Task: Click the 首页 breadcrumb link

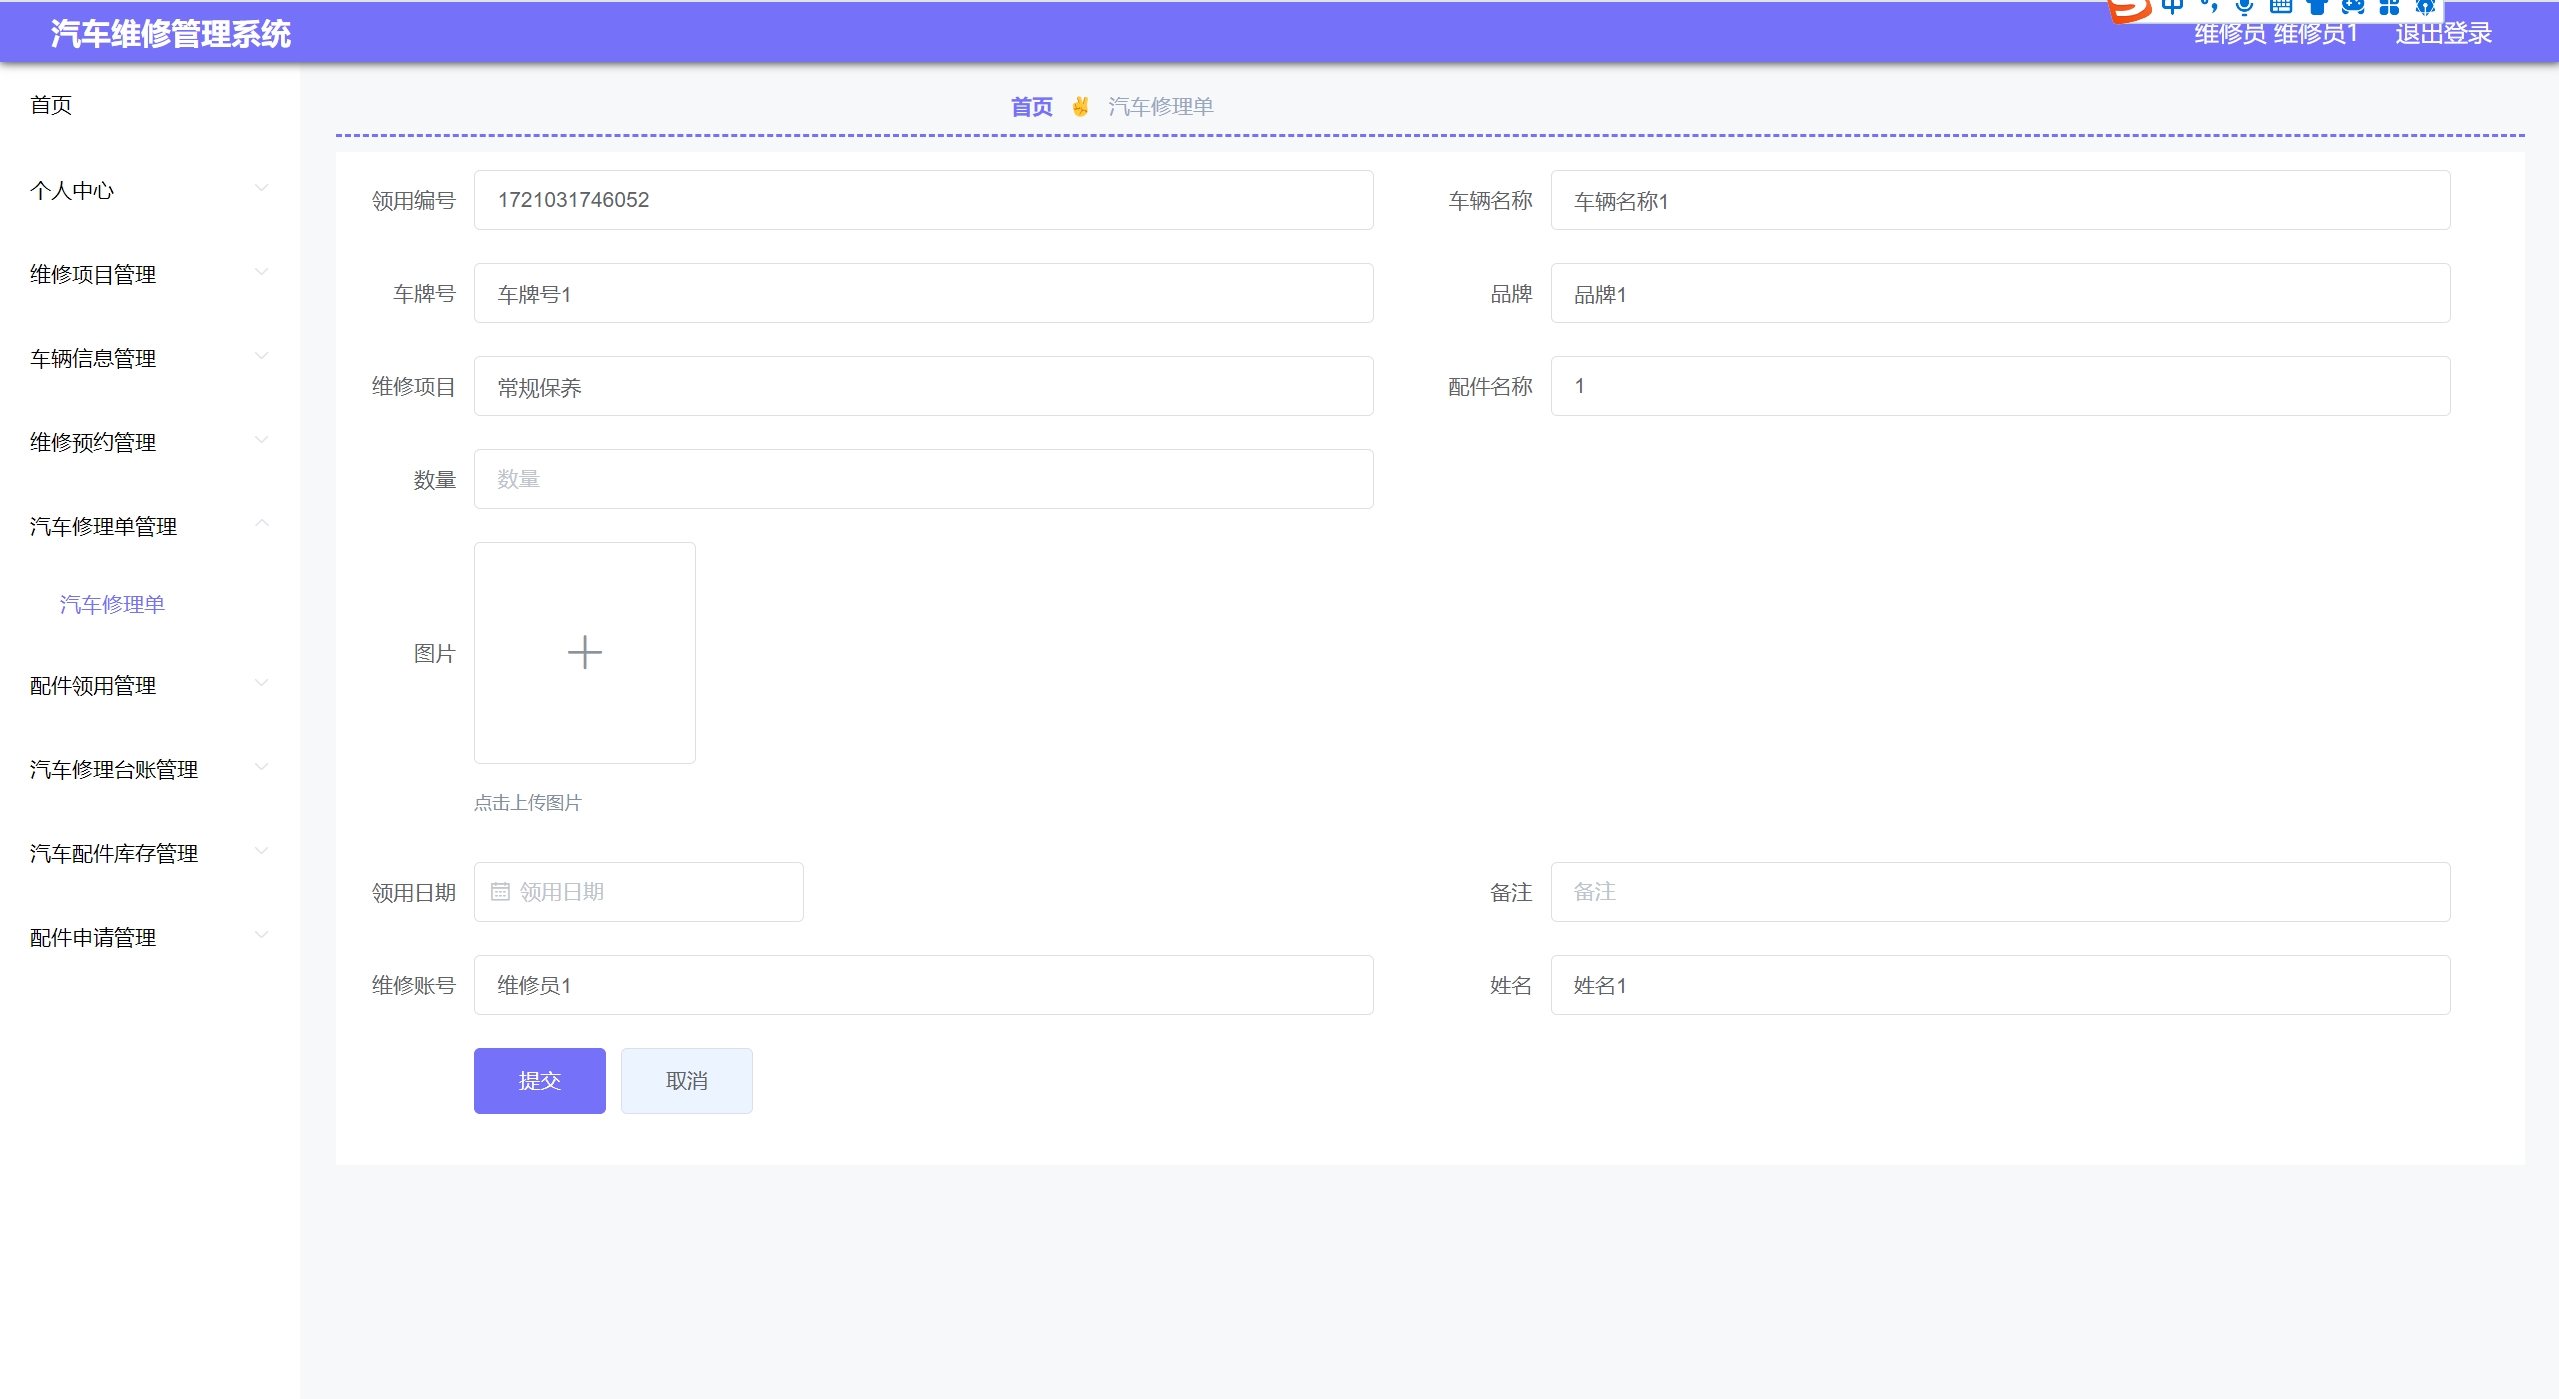Action: pos(1031,107)
